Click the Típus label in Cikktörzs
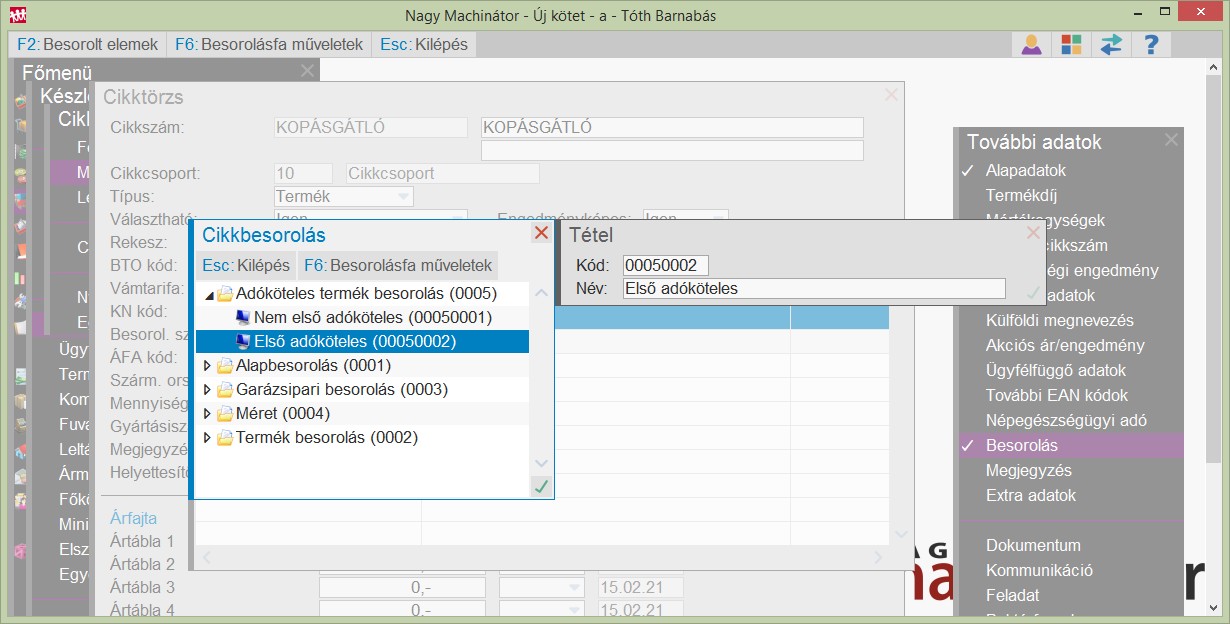Viewport: 1230px width, 624px height. click(x=133, y=197)
